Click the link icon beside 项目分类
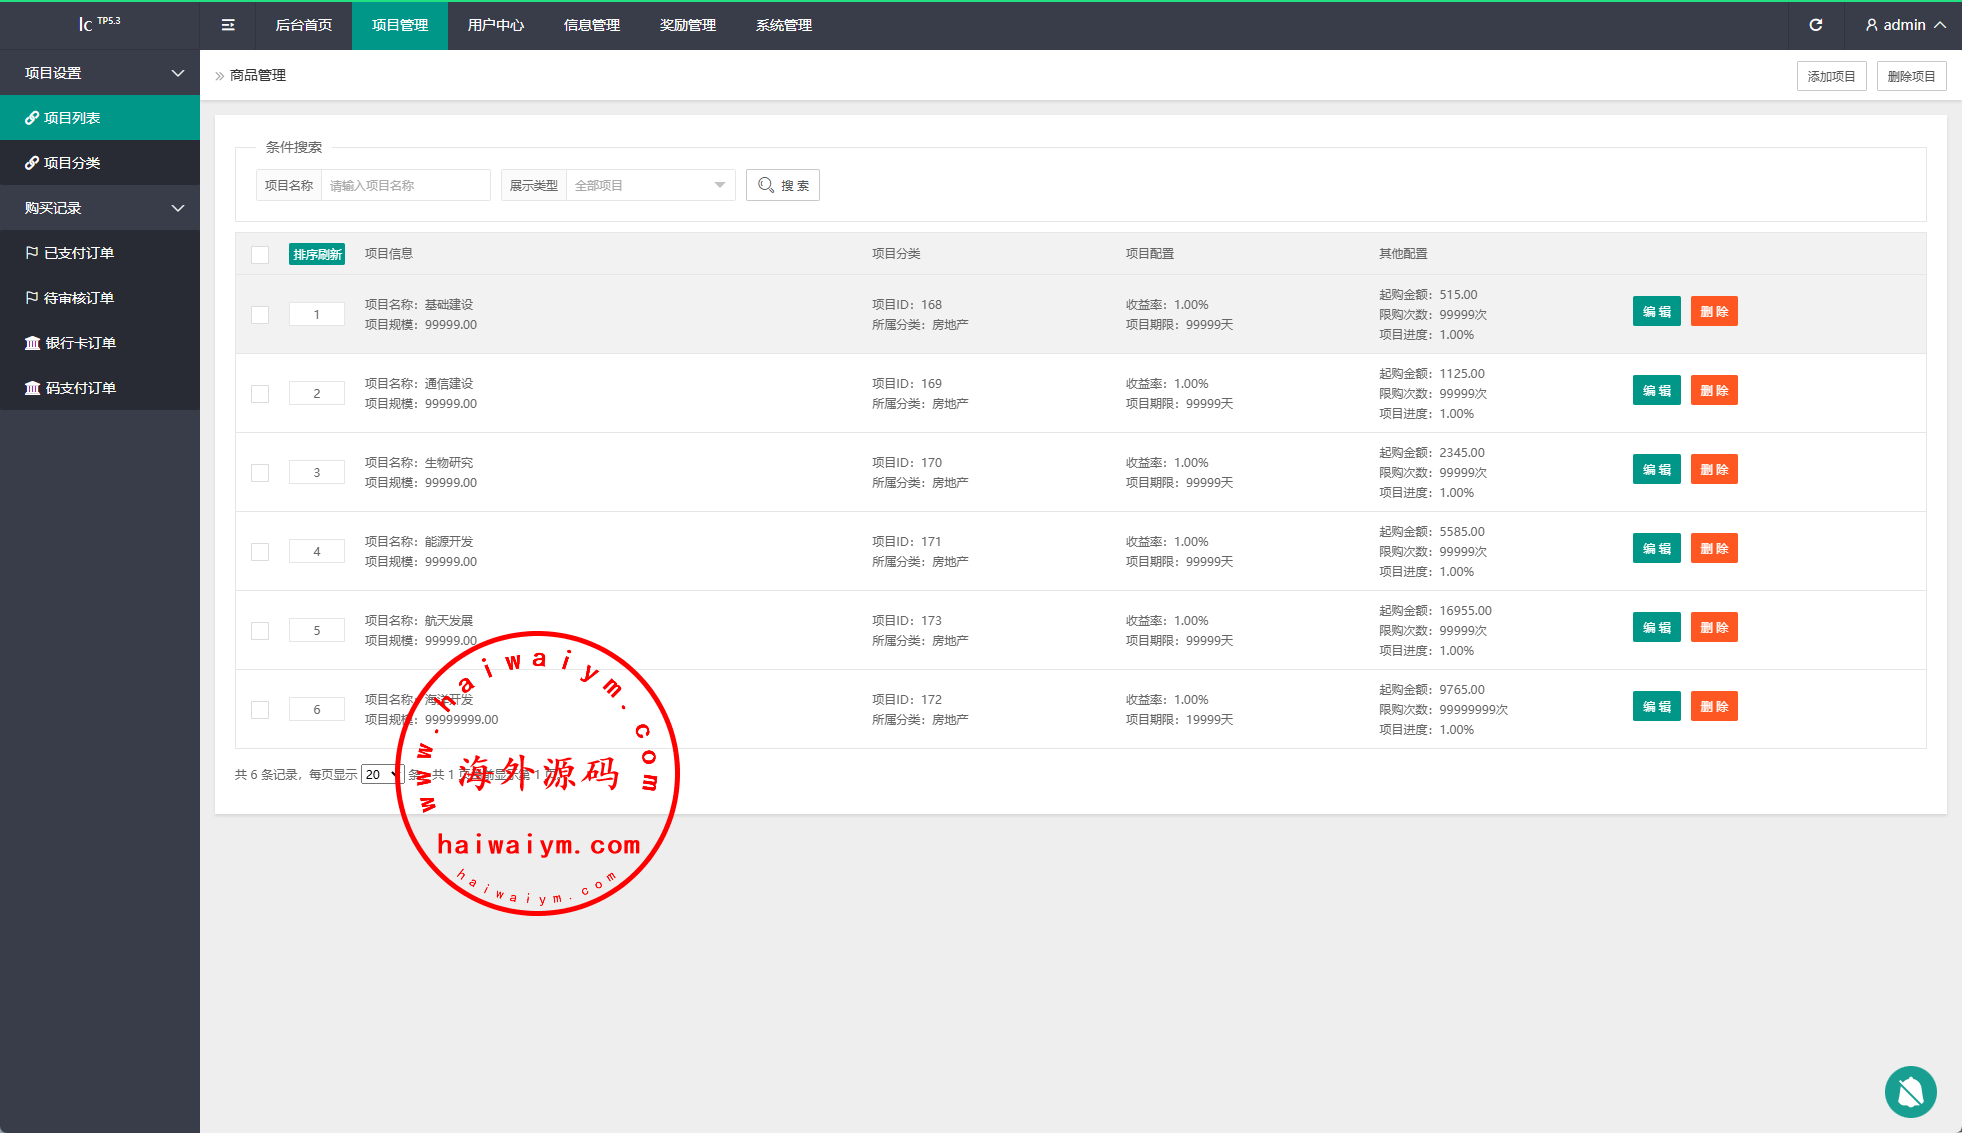 click(x=32, y=163)
